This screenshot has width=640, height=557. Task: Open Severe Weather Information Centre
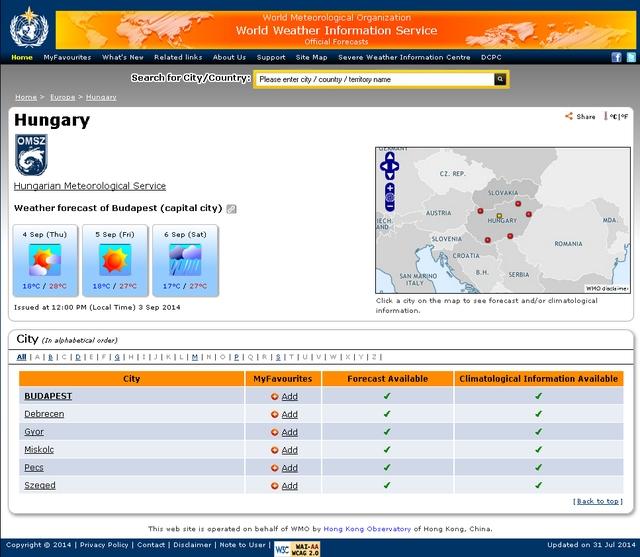(404, 57)
